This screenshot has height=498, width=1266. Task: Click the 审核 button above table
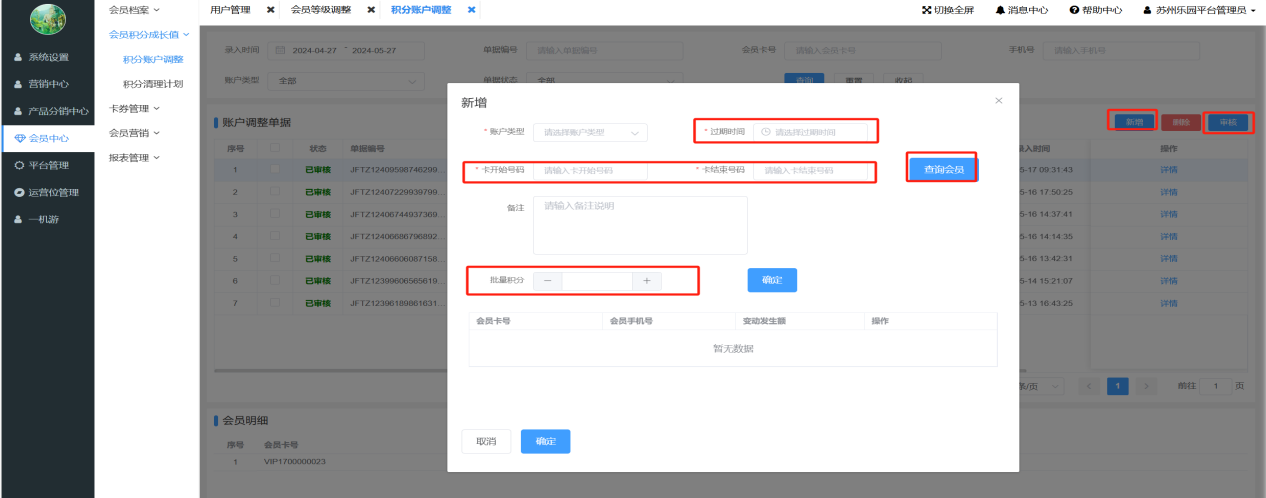point(1228,122)
